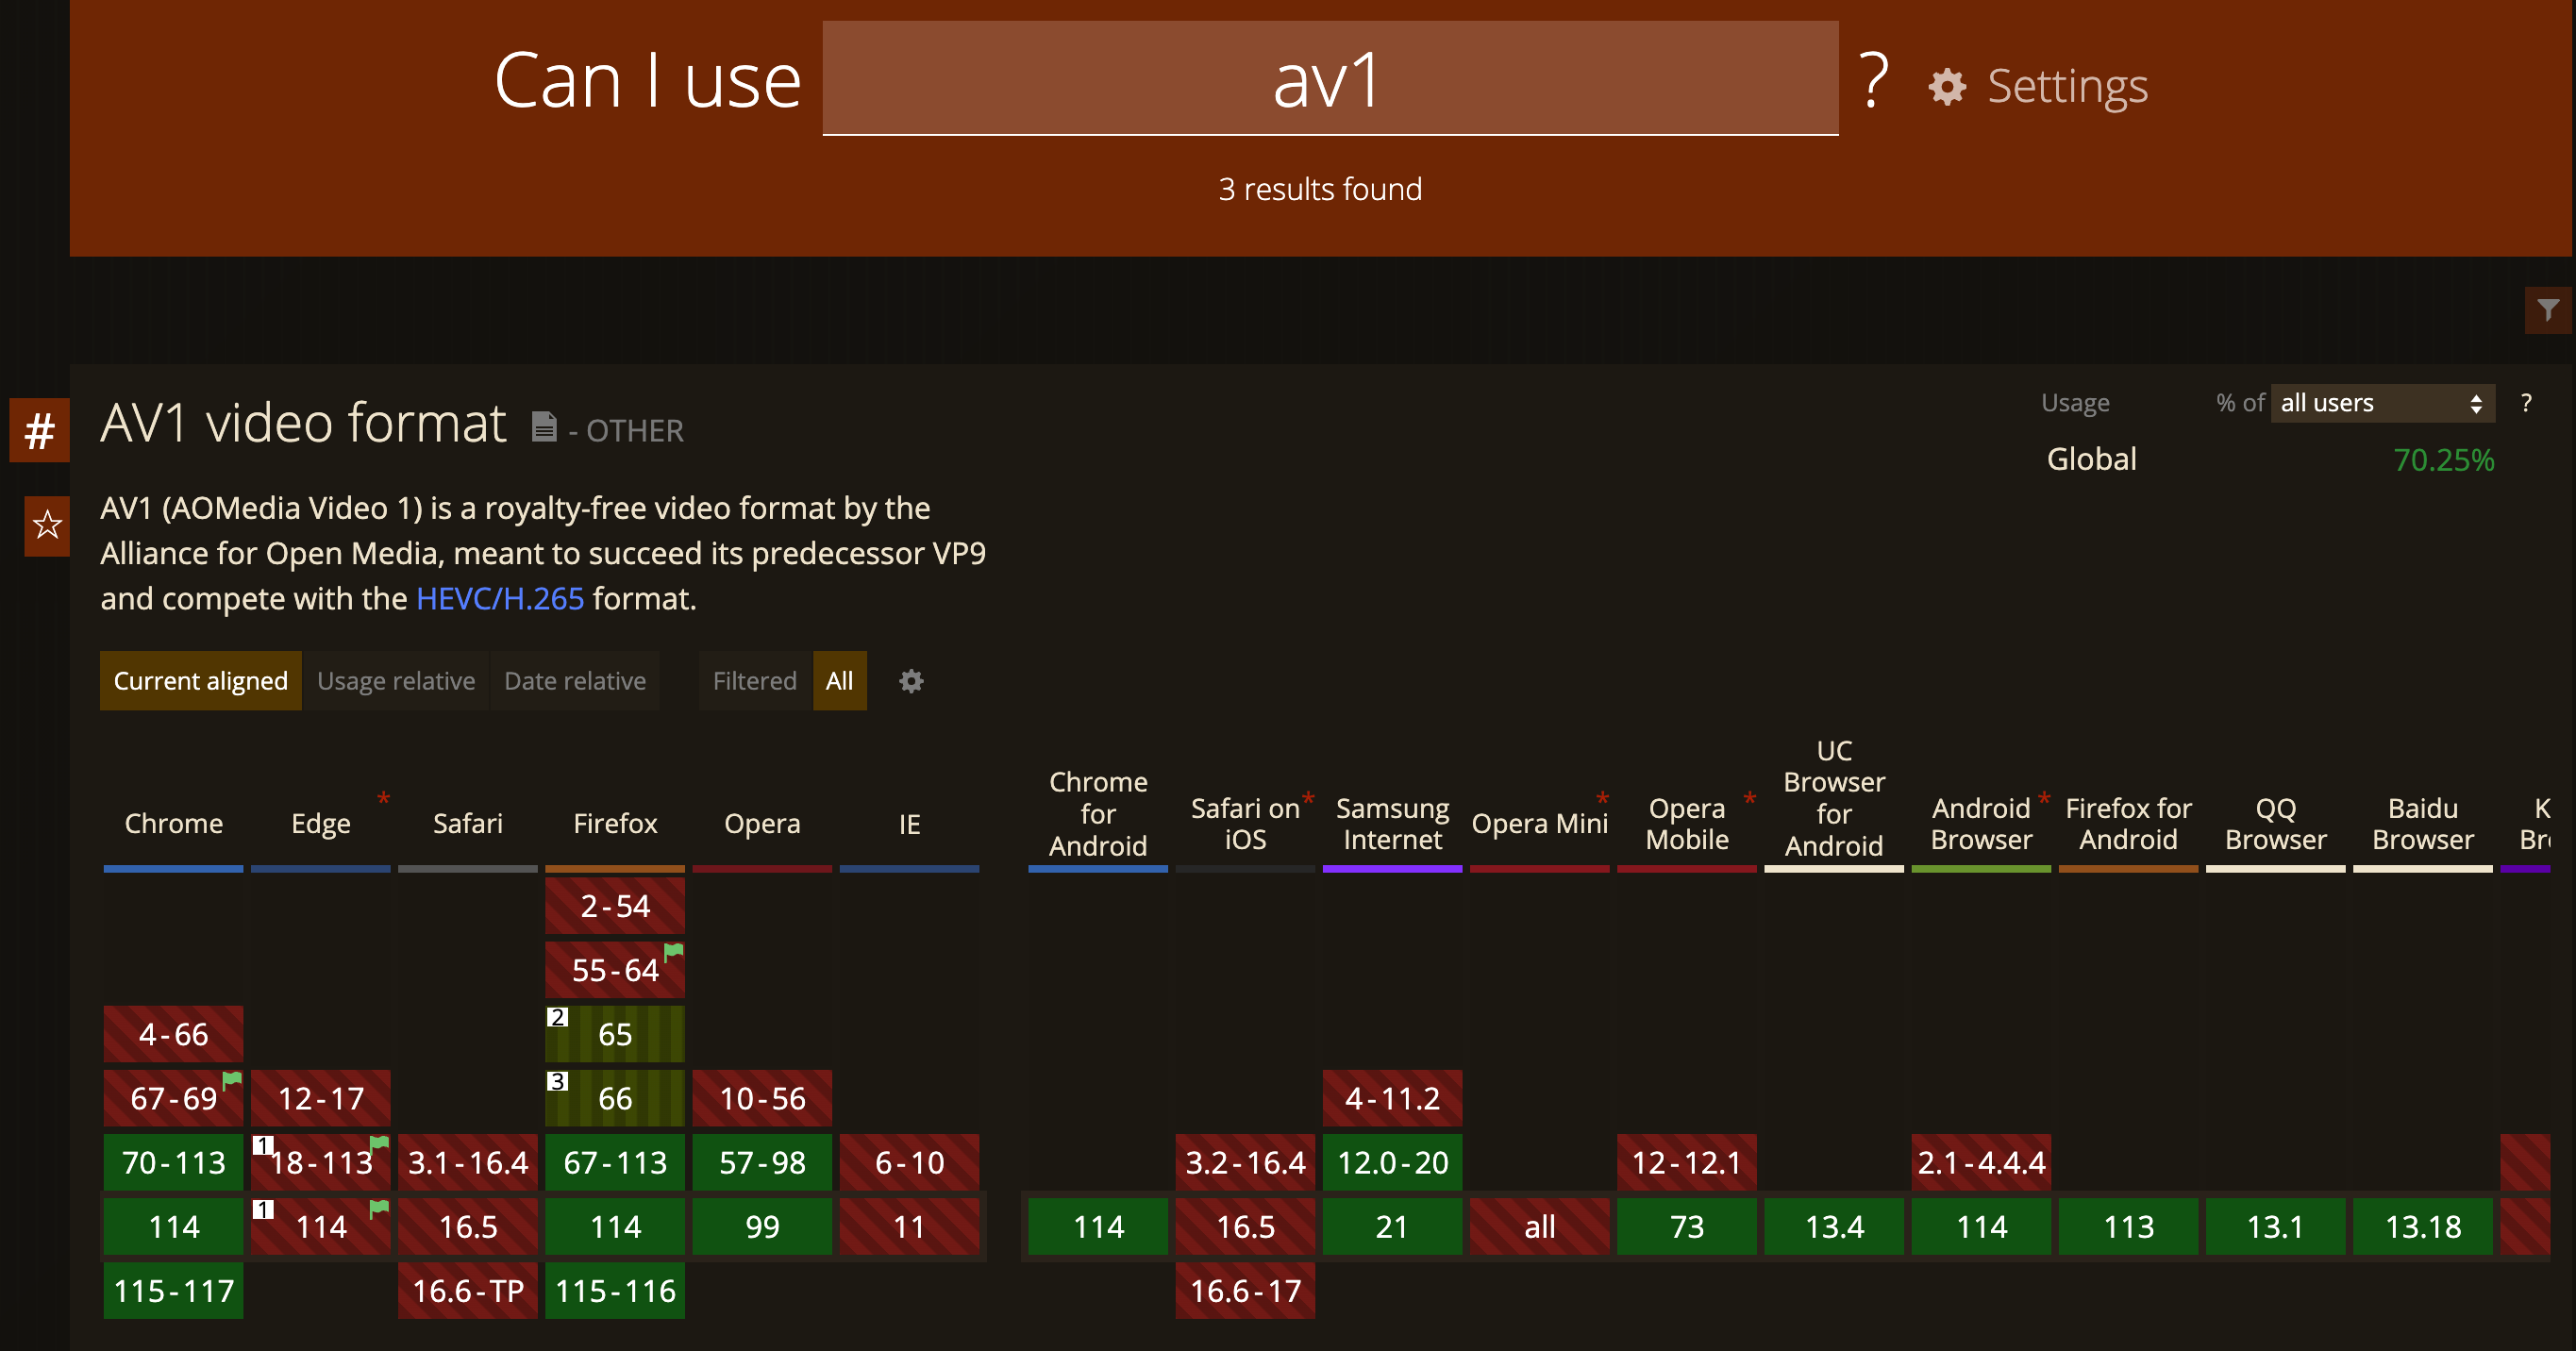
Task: Select Safari 3.1-16.4 version cell
Action: 467,1162
